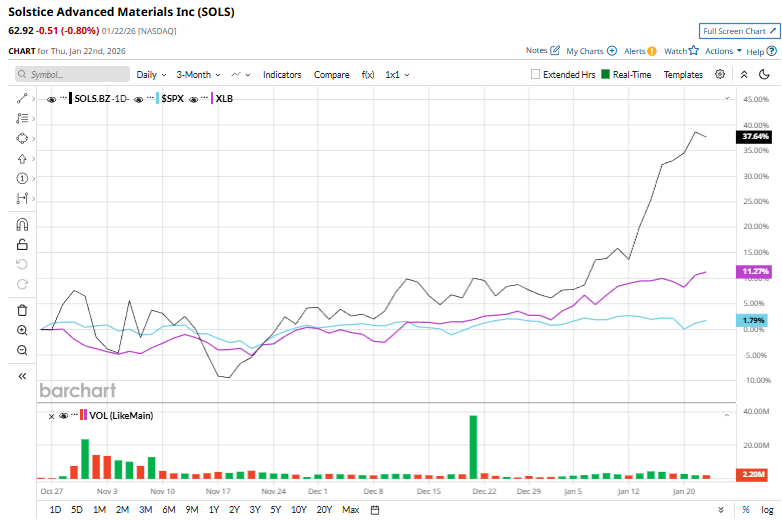Select the 1Y time range tab
This screenshot has width=782, height=521.
tap(213, 510)
